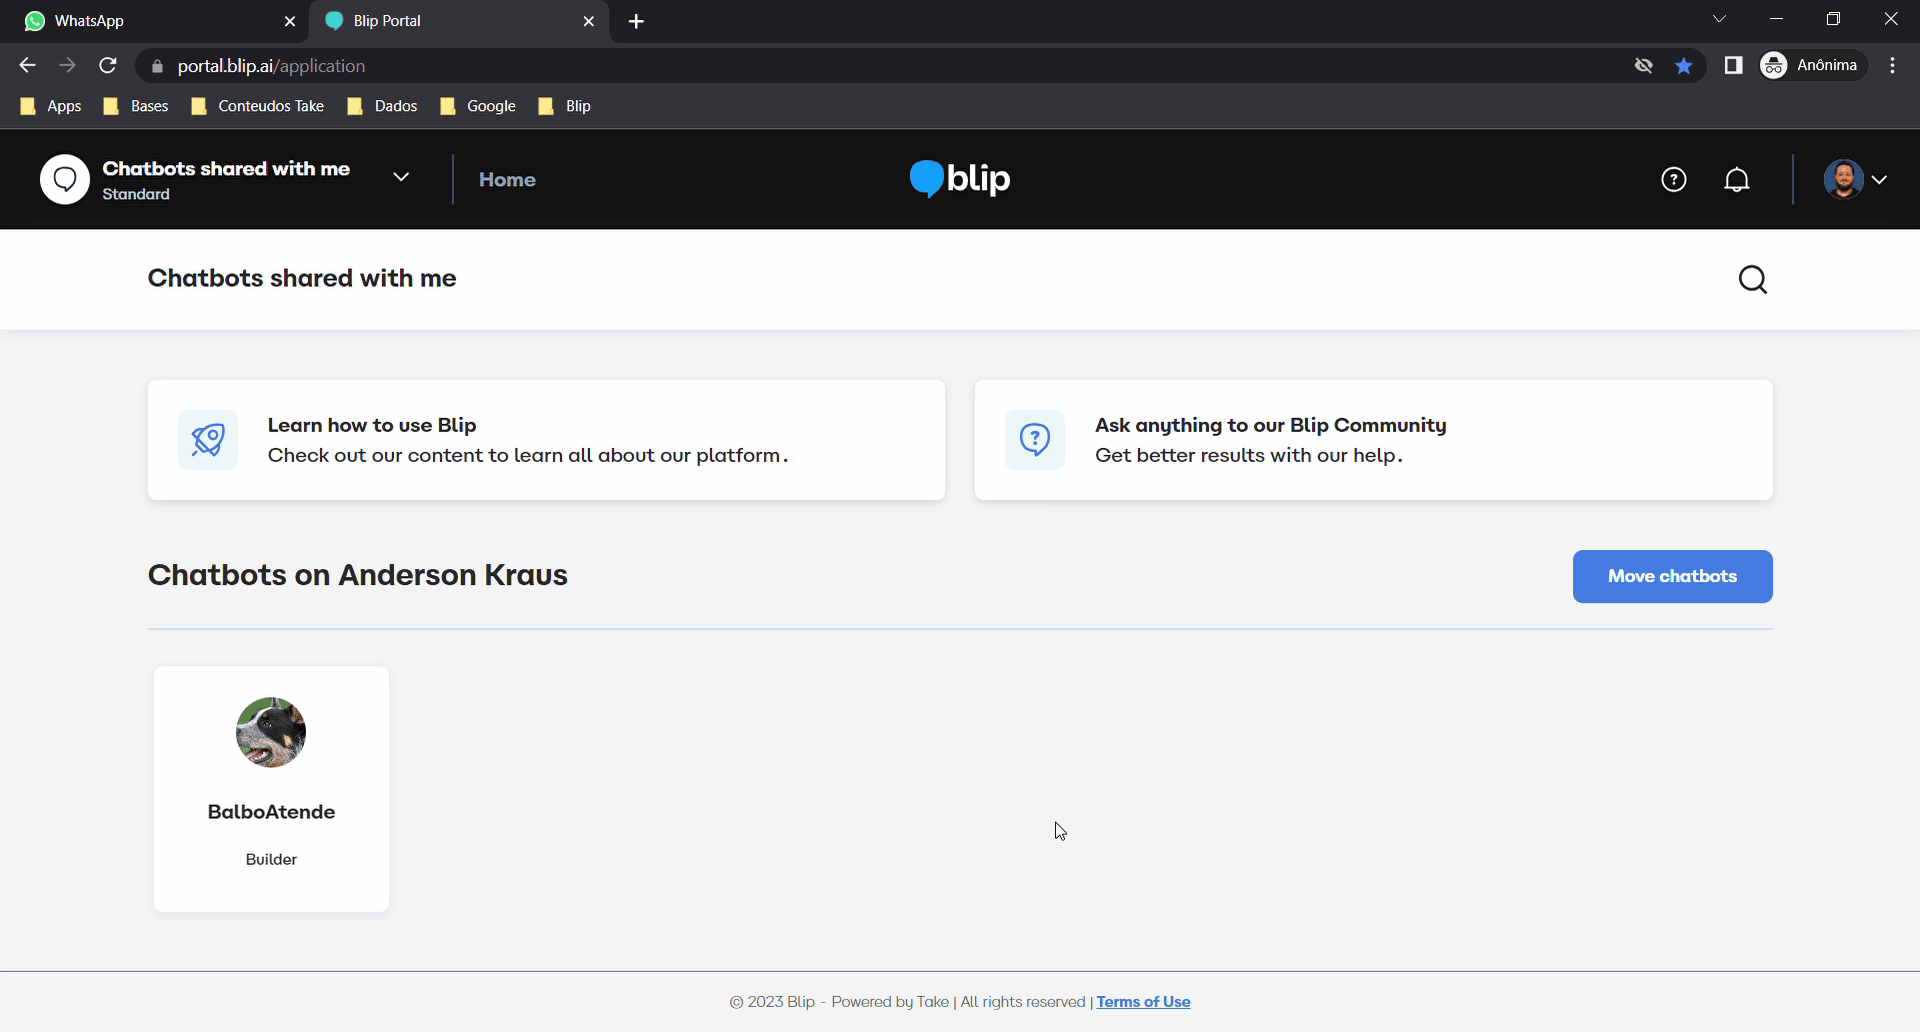This screenshot has height=1032, width=1920.
Task: Click the help question mark icon
Action: 1673,179
